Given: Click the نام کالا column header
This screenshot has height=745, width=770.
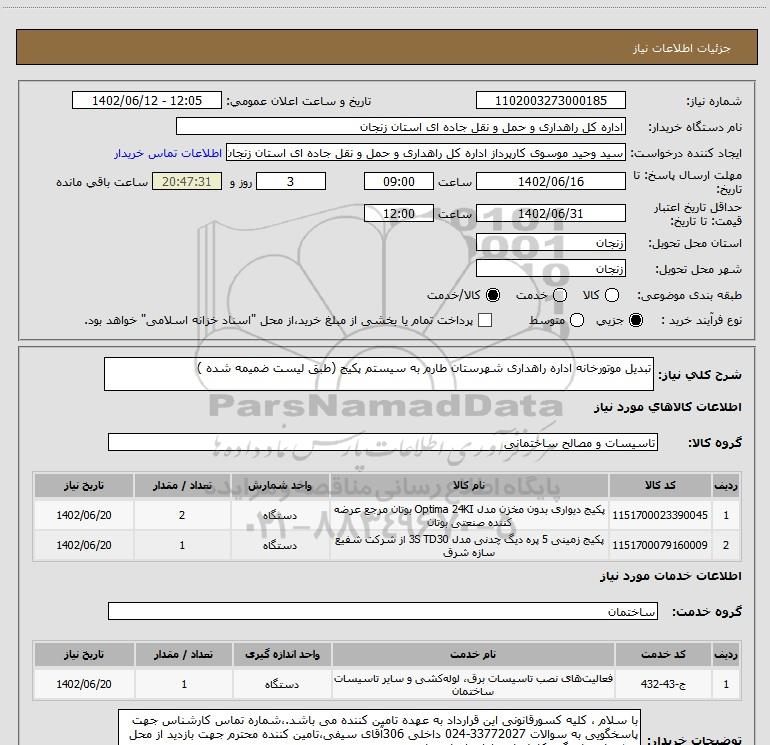Looking at the screenshot, I should (x=469, y=485).
